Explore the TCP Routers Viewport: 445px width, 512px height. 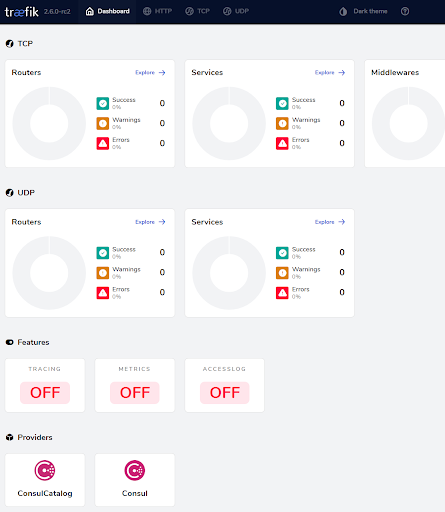(150, 73)
